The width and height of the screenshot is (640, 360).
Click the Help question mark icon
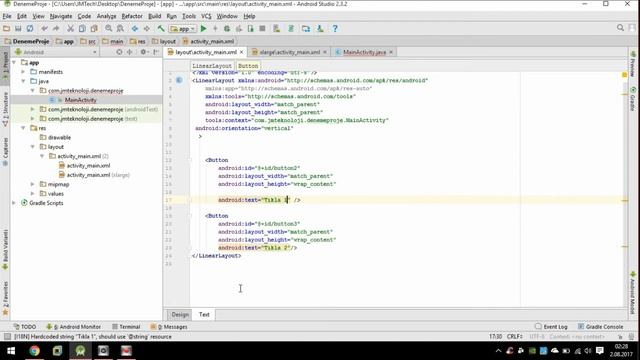pyautogui.click(x=335, y=29)
